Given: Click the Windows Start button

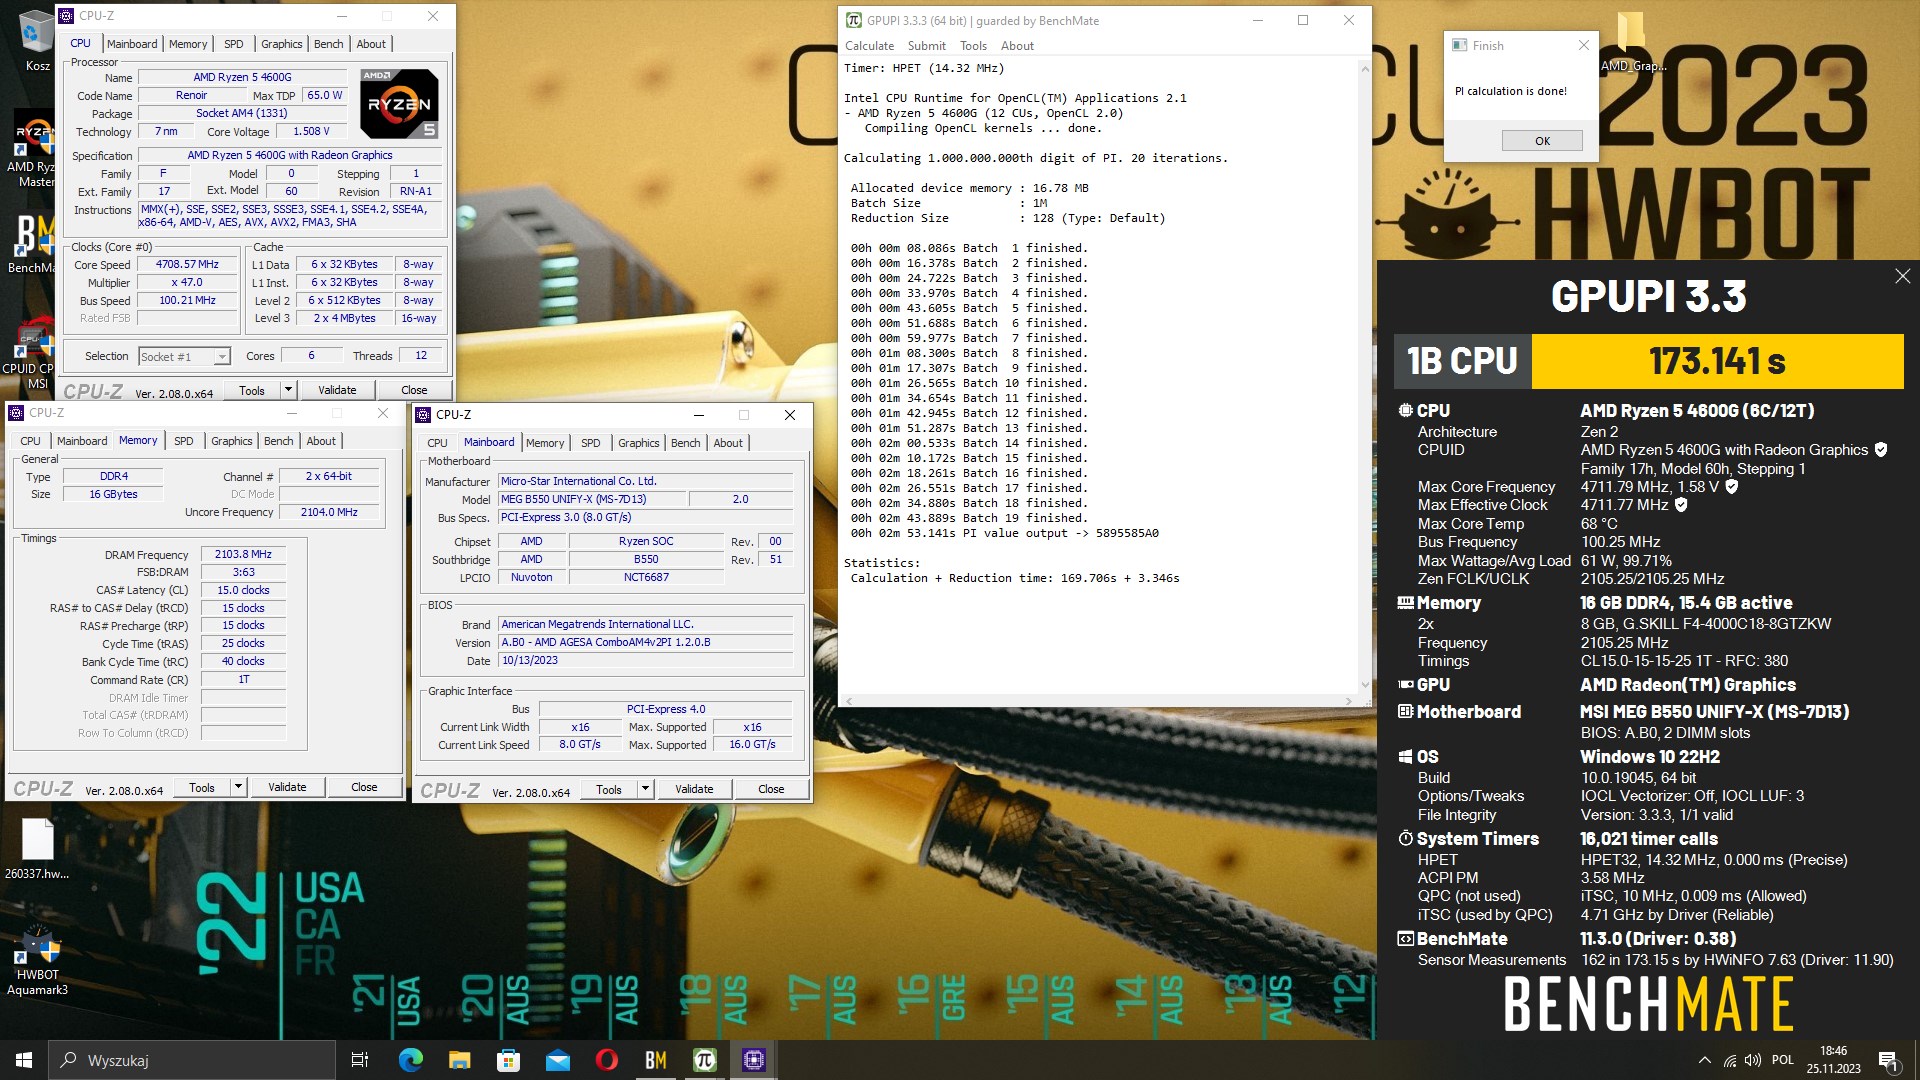Looking at the screenshot, I should click(24, 1060).
